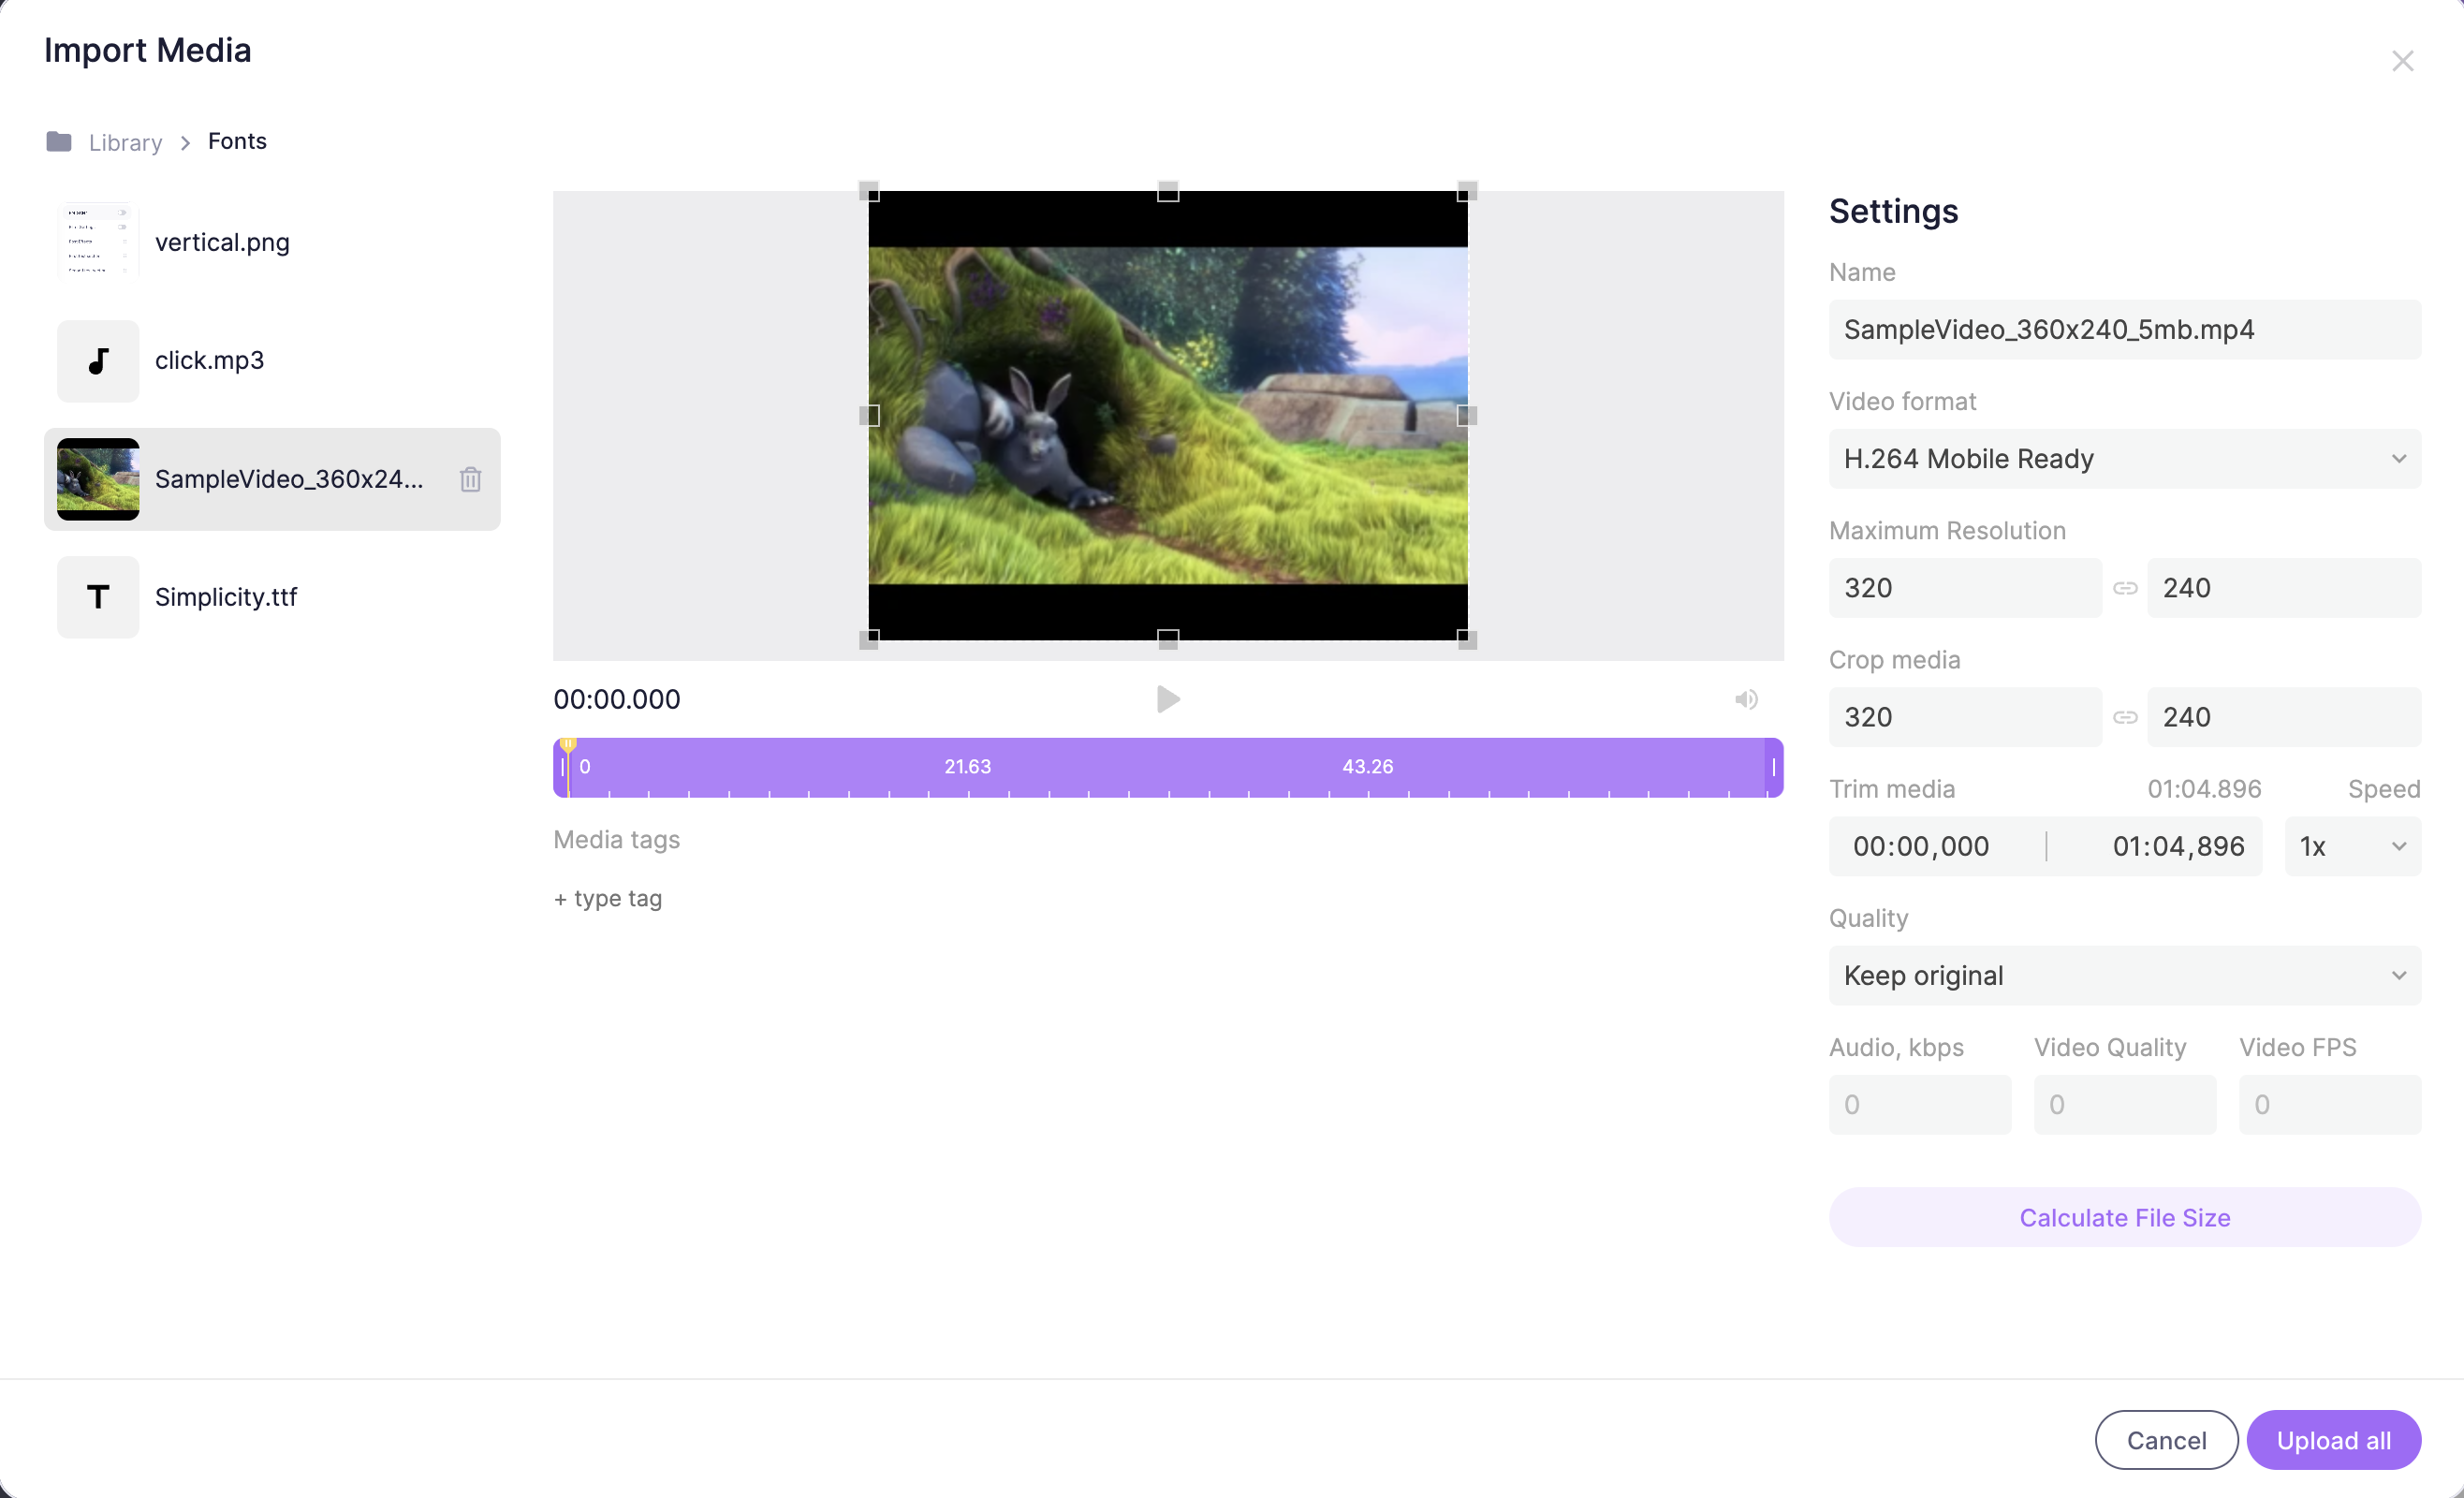Click the timeline at the 43.26 mark

click(1367, 766)
